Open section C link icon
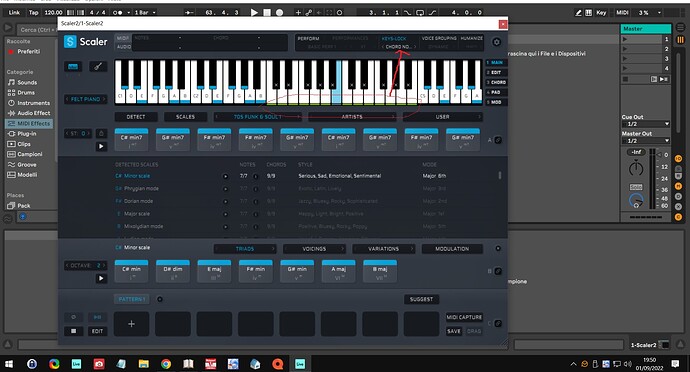 tap(498, 323)
